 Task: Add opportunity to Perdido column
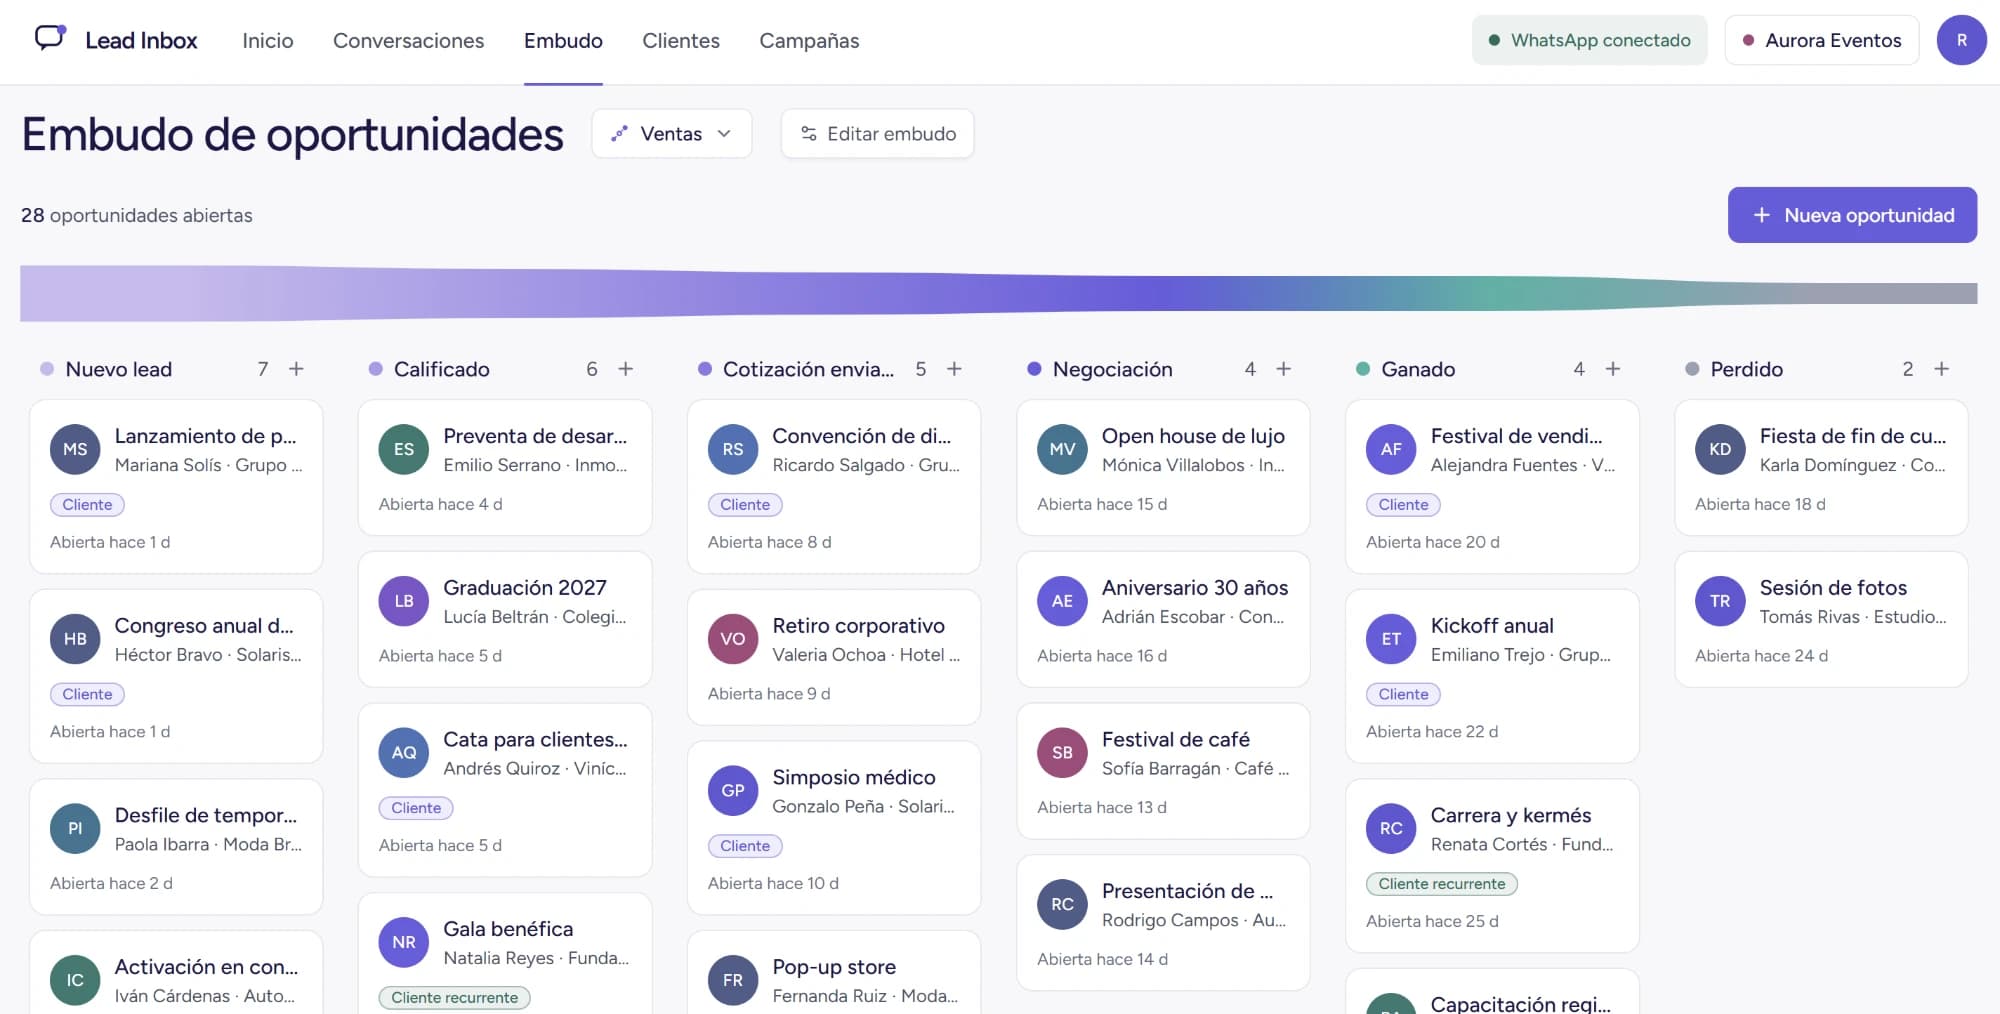[1942, 369]
